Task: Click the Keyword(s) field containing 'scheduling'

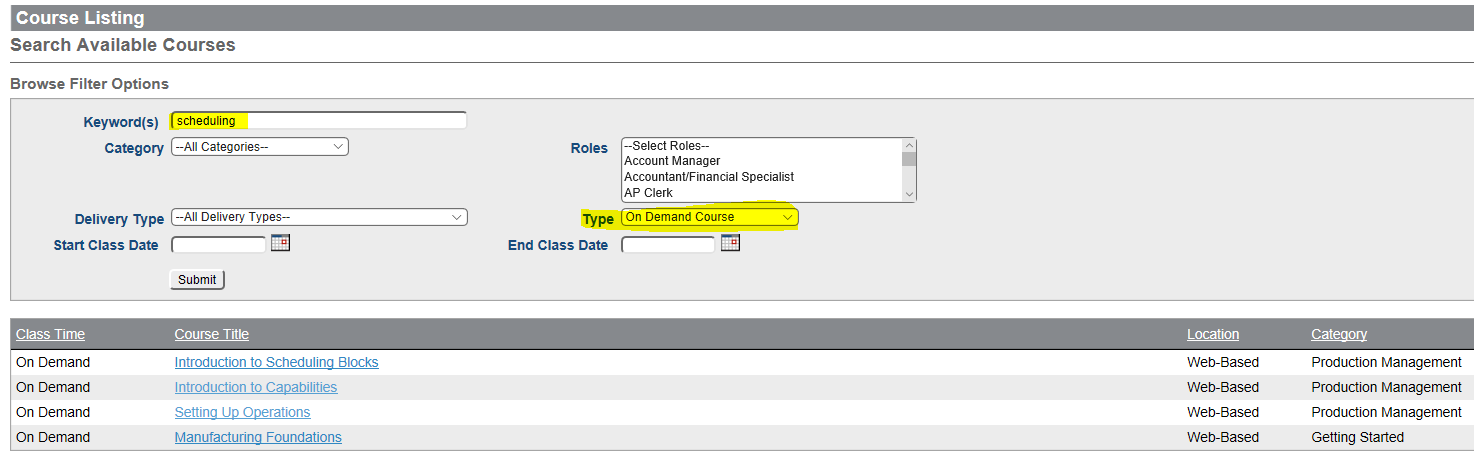Action: pos(319,121)
